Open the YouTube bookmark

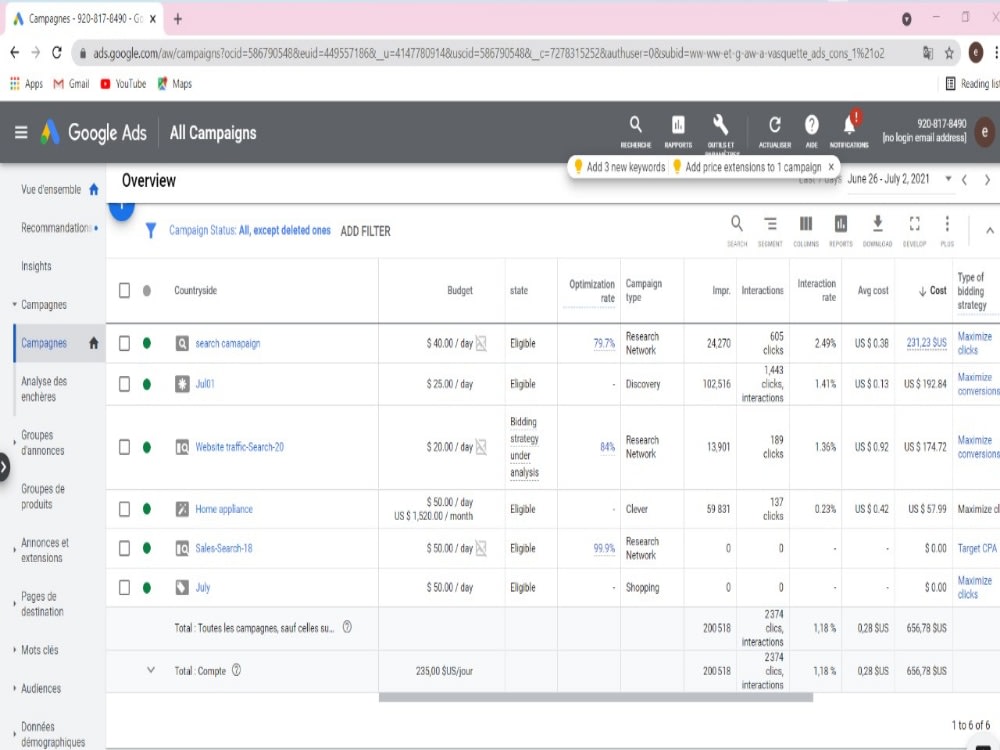pos(123,84)
